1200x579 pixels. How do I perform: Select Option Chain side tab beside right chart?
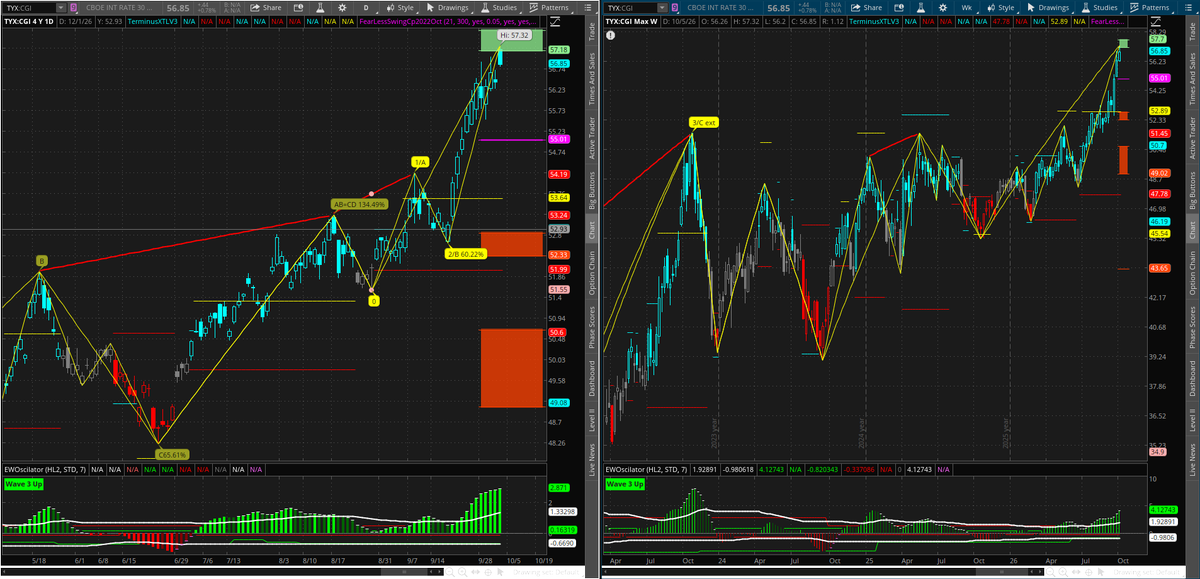tap(1191, 272)
